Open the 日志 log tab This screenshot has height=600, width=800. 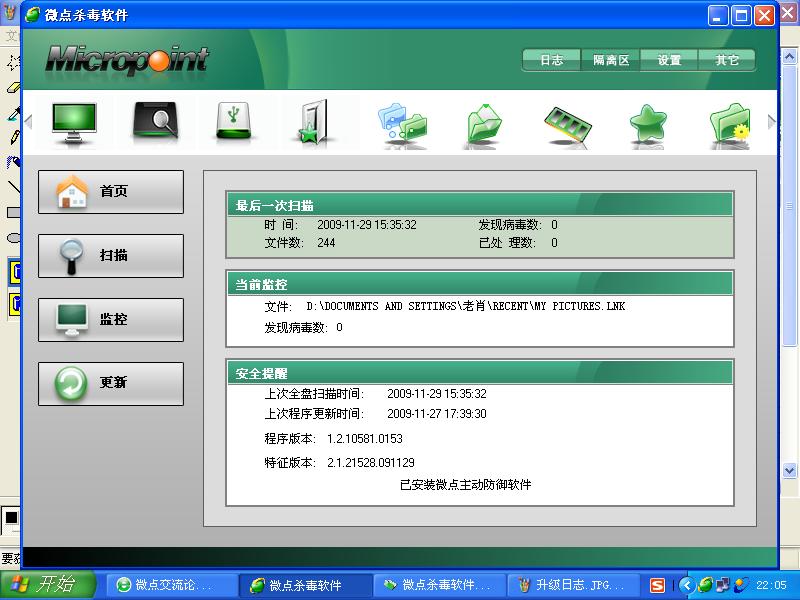tap(552, 60)
